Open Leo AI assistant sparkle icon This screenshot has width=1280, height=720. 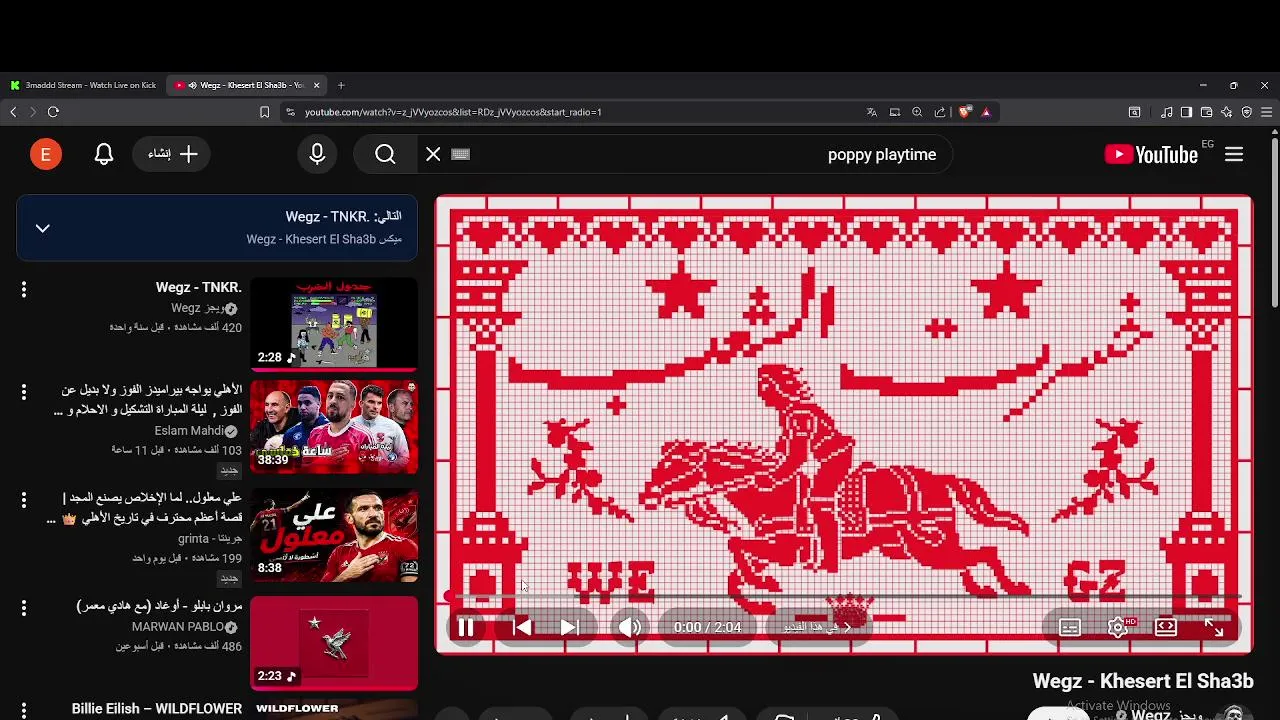pyautogui.click(x=1226, y=112)
